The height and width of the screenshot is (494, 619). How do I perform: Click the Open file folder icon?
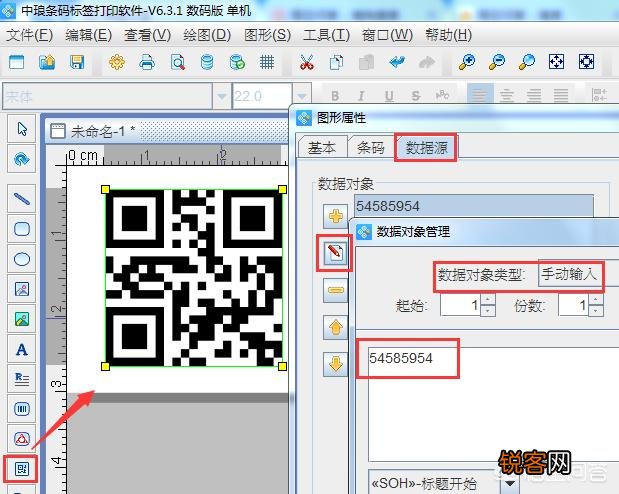(x=47, y=62)
